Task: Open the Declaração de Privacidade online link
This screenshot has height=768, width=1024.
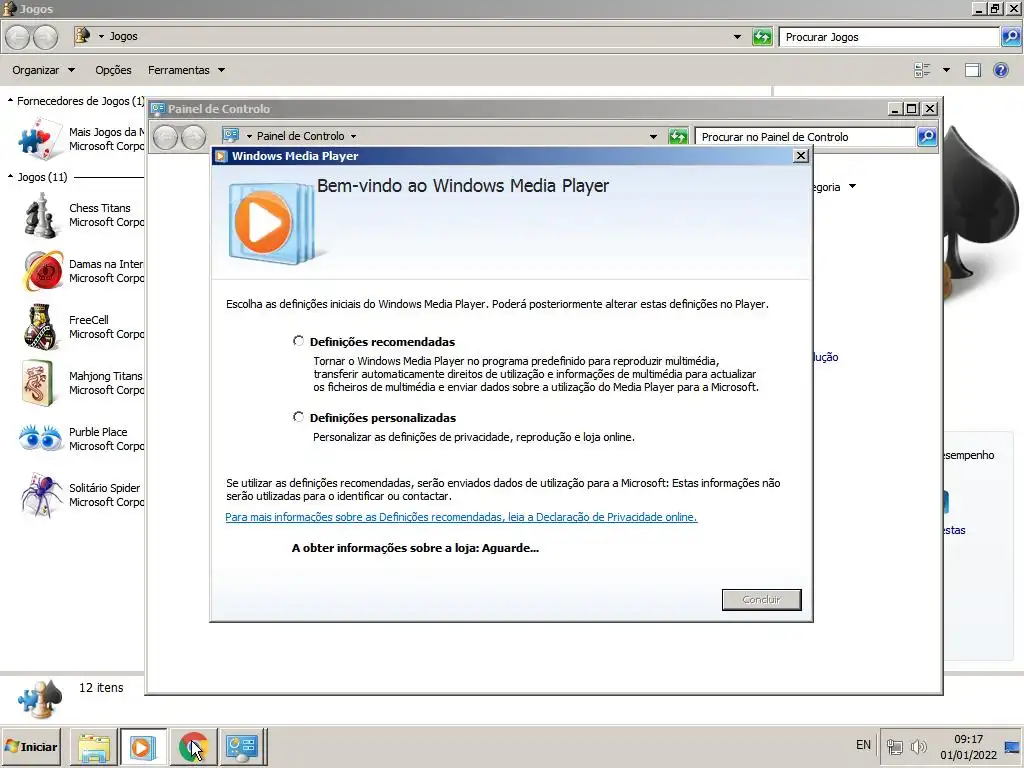Action: (461, 517)
